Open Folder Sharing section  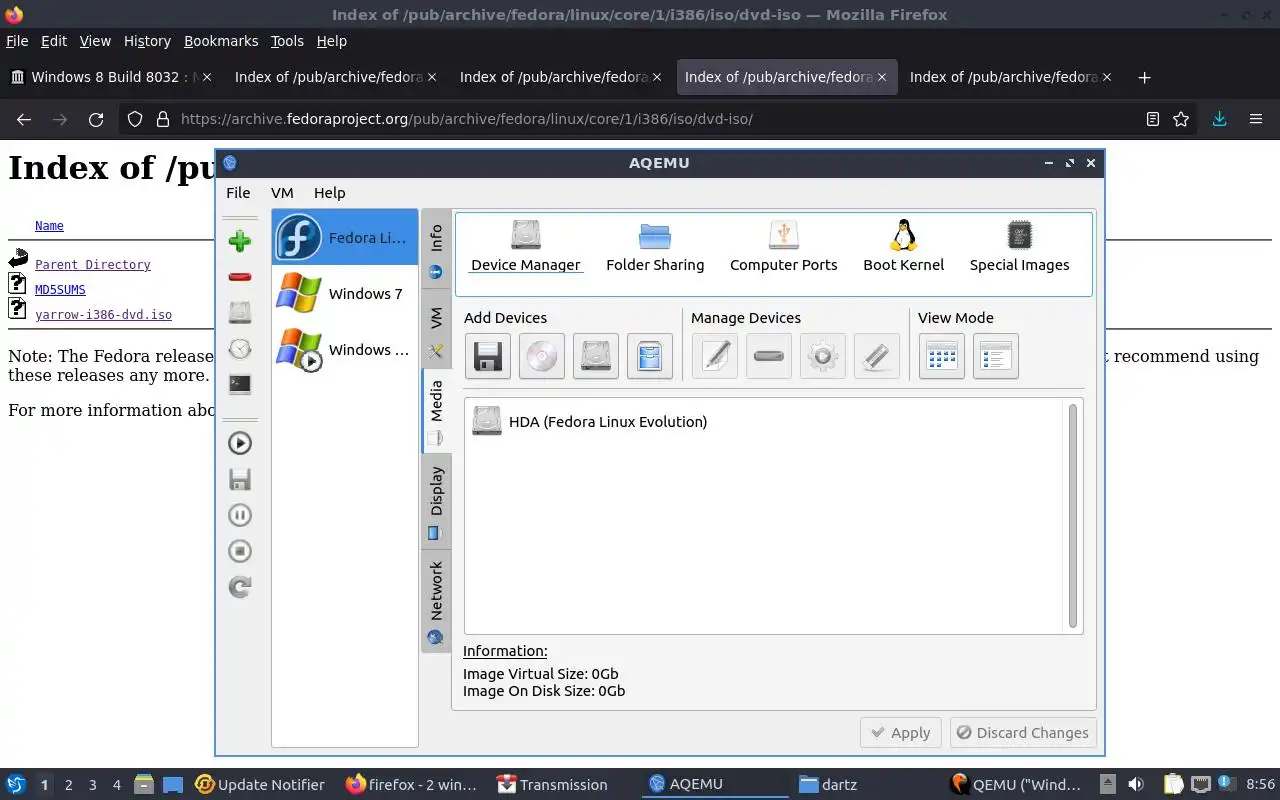655,247
